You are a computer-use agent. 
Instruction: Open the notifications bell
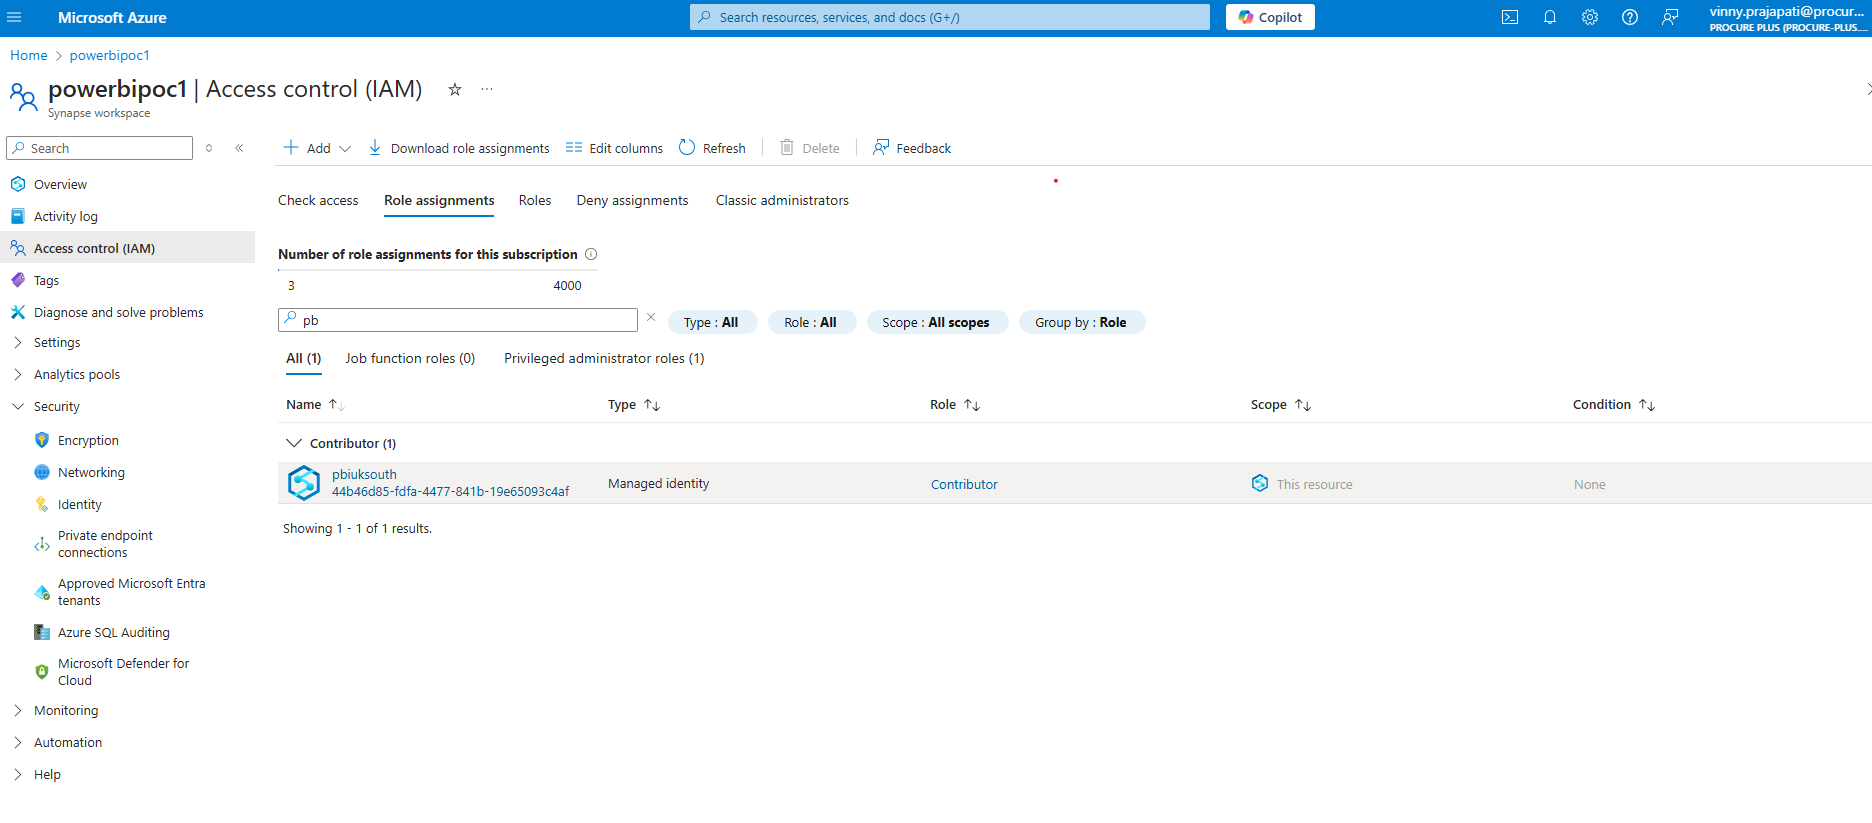click(x=1550, y=17)
